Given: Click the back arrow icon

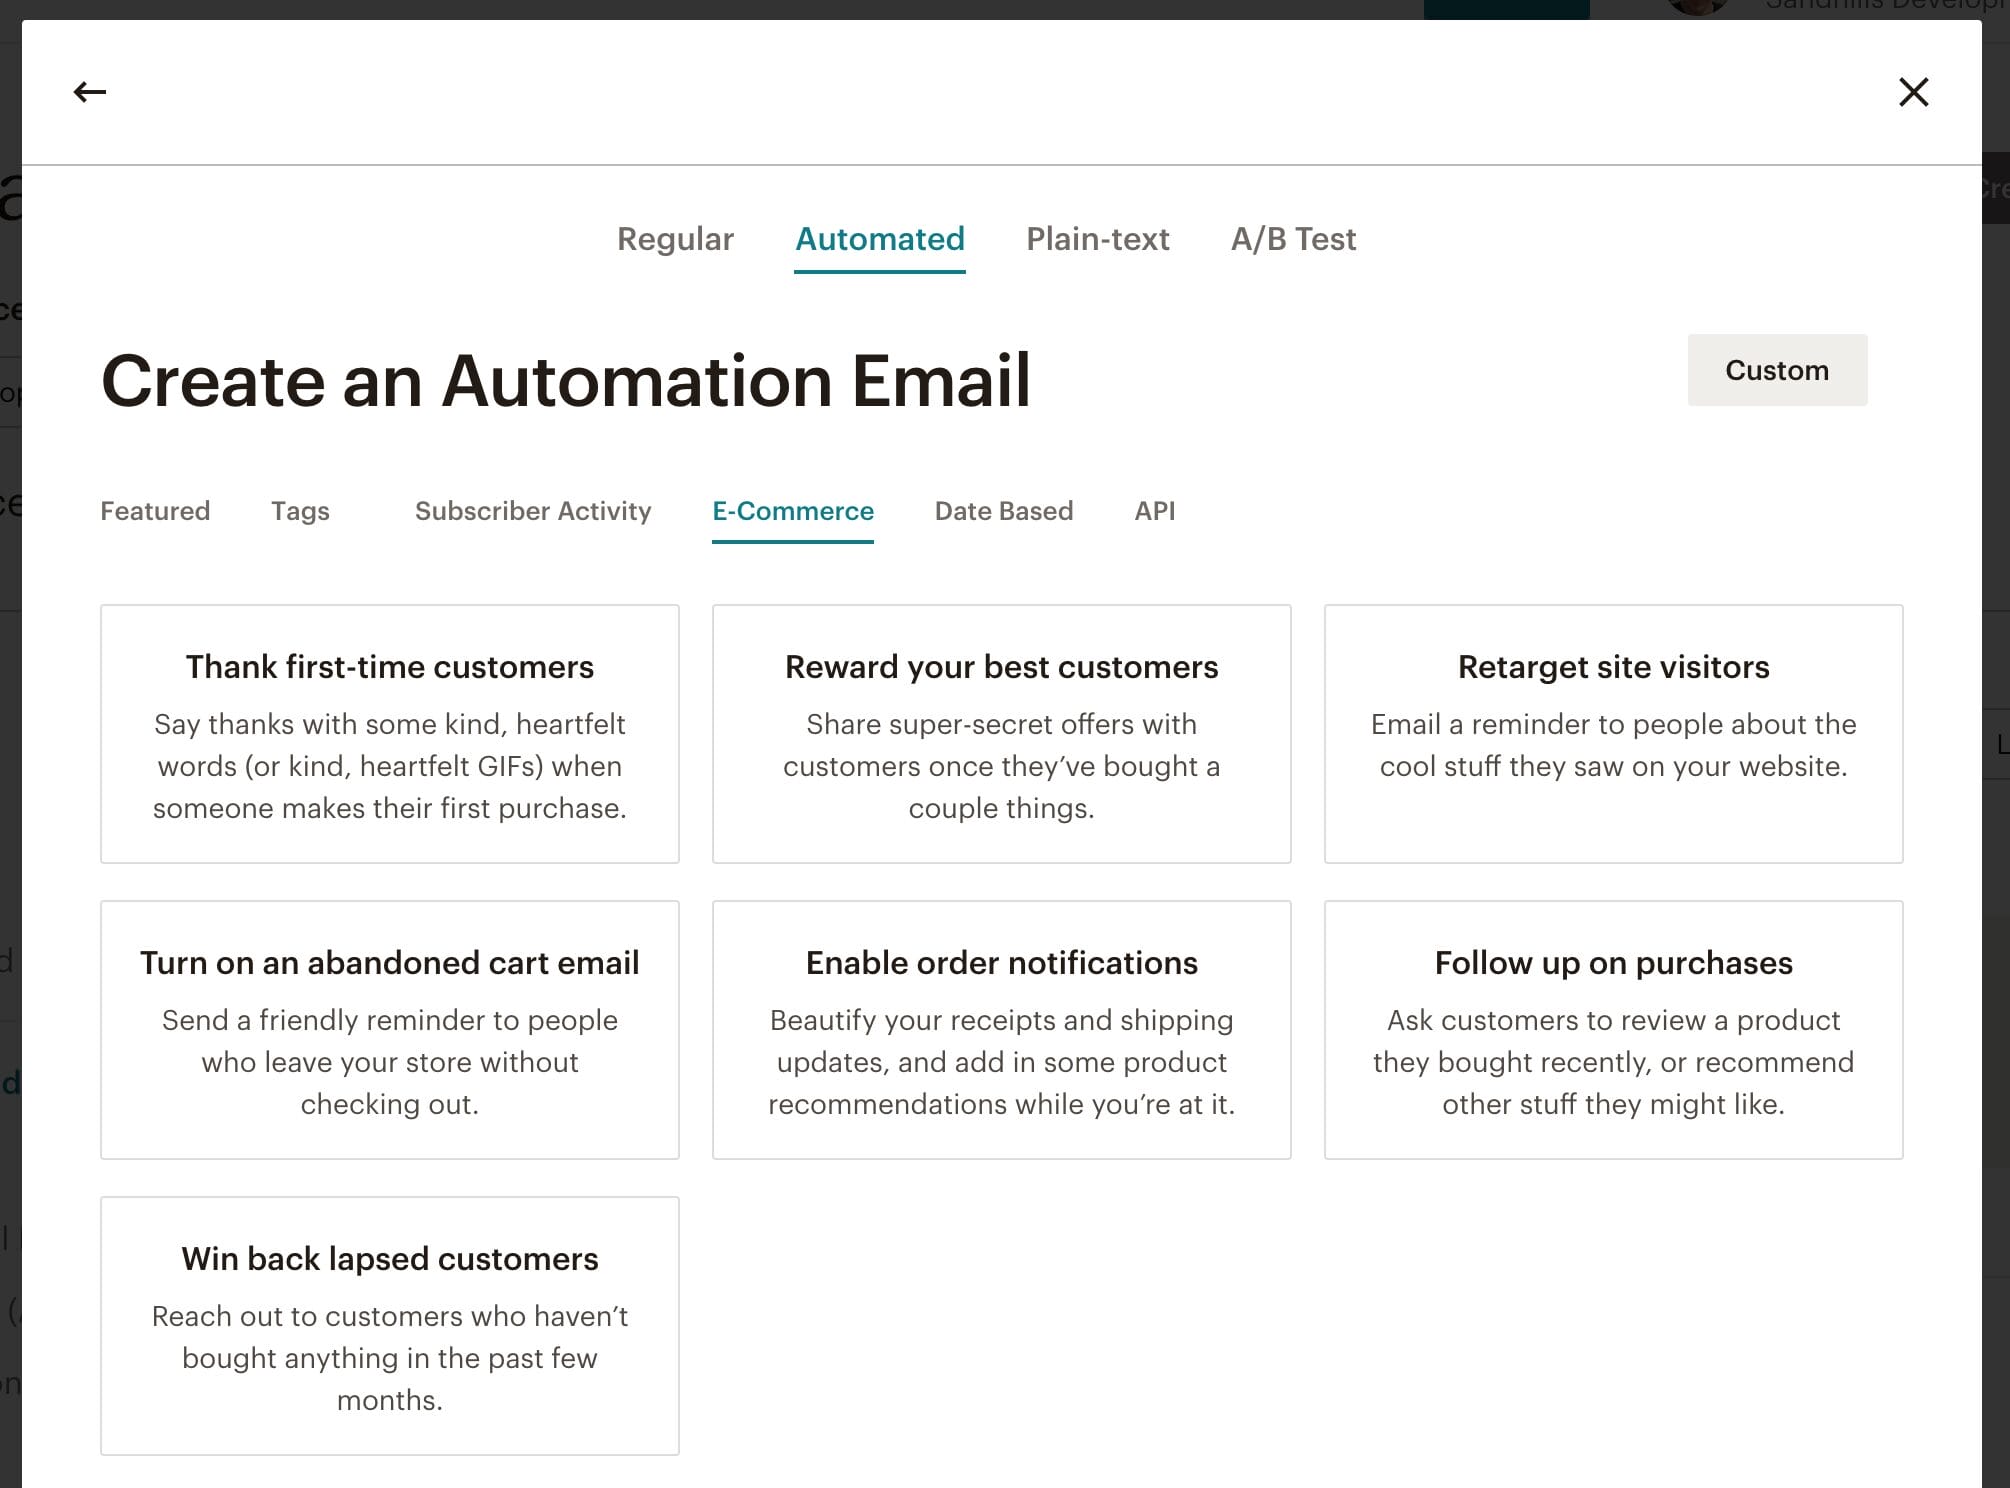Looking at the screenshot, I should pyautogui.click(x=90, y=93).
